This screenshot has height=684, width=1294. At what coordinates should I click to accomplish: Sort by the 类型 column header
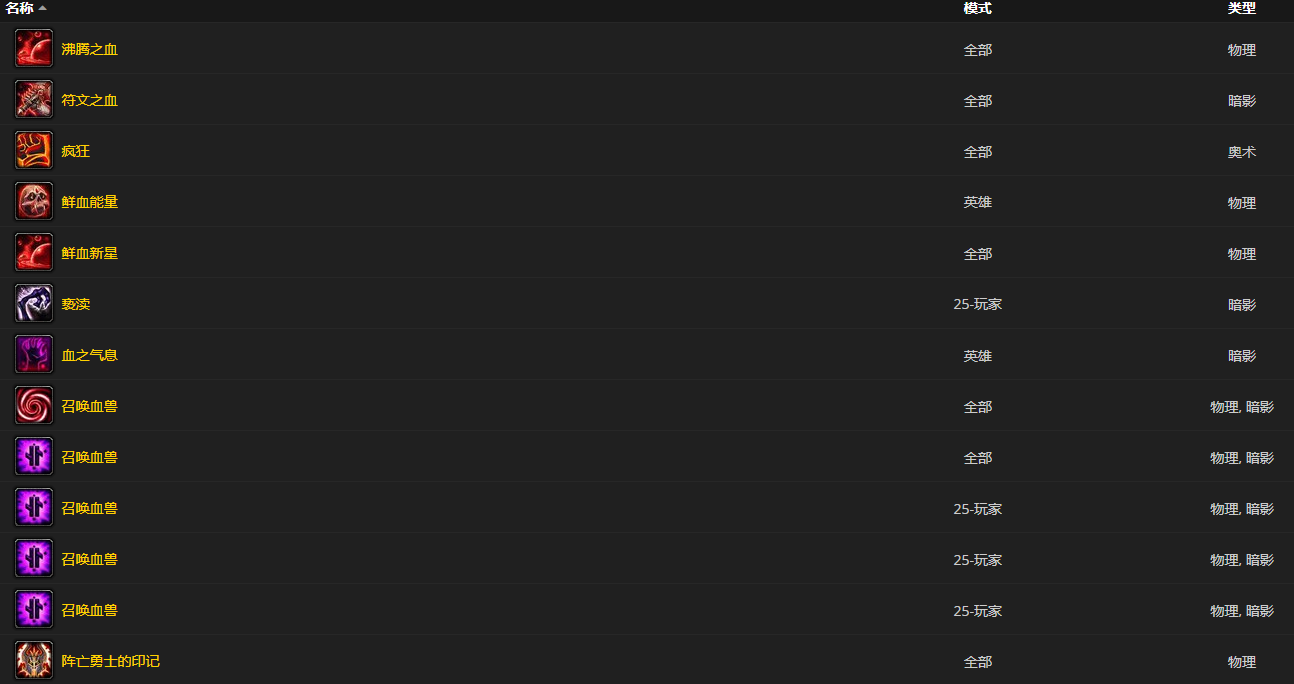(1242, 8)
